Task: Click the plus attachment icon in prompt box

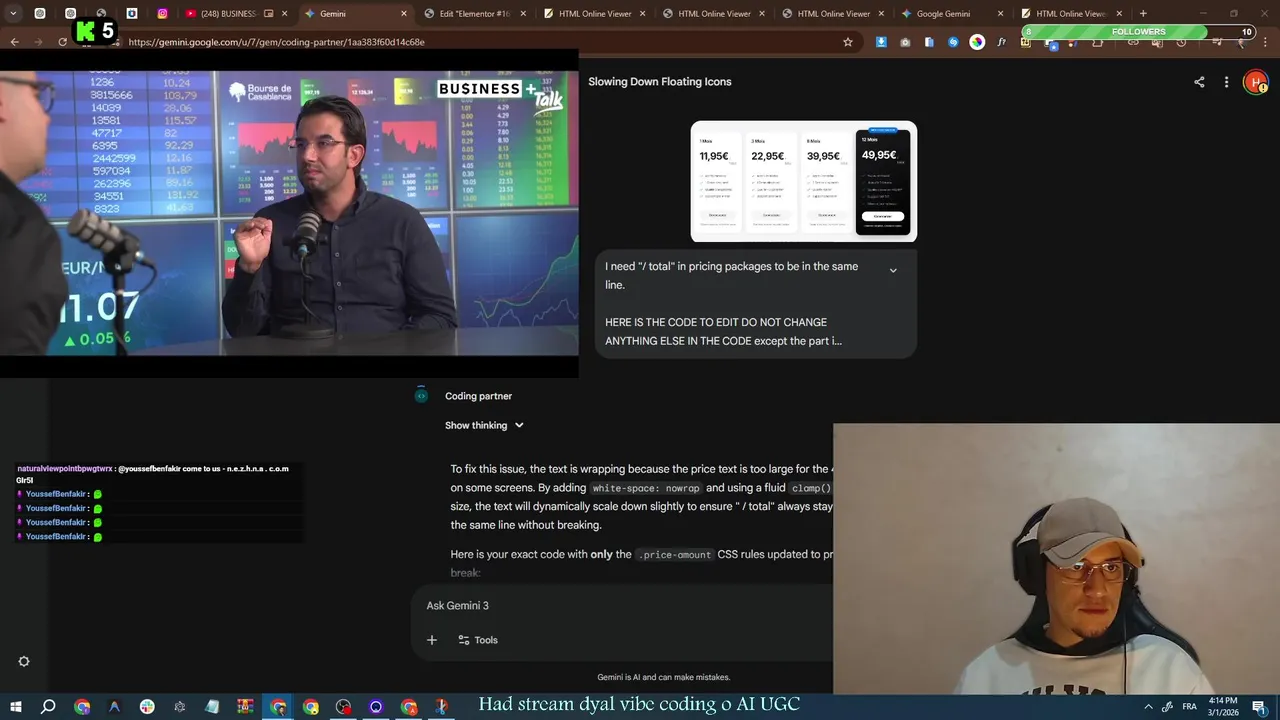Action: tap(432, 640)
